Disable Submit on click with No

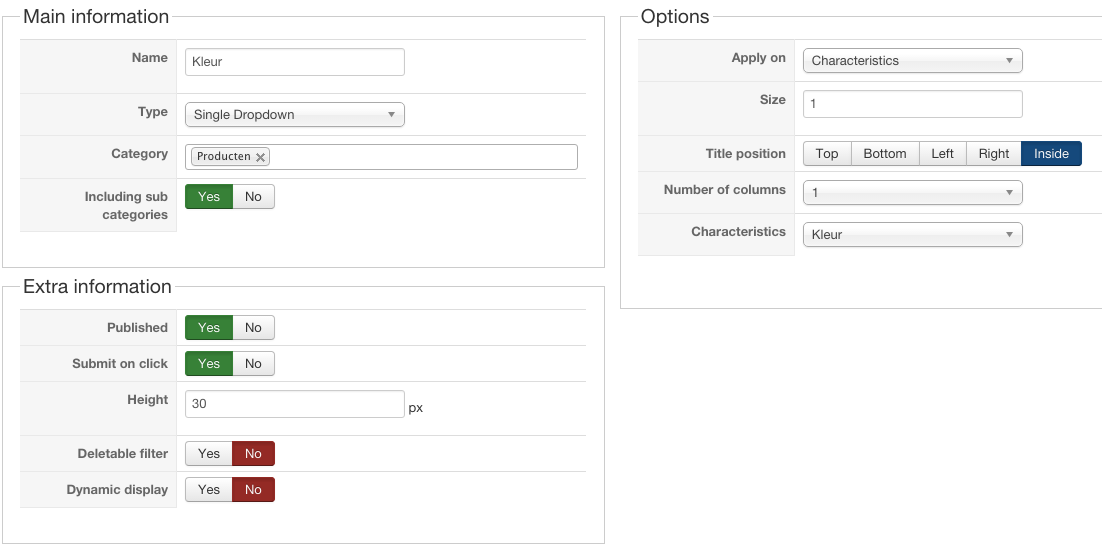(253, 364)
